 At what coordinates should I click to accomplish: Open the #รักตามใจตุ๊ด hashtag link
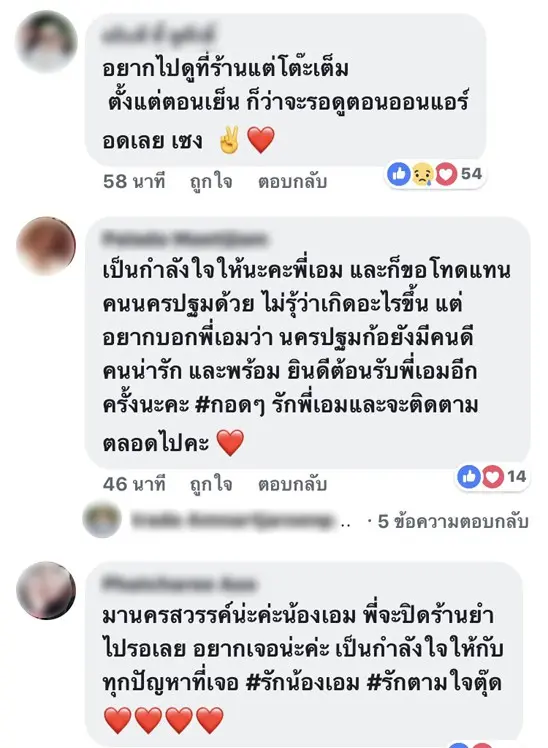pyautogui.click(x=434, y=683)
